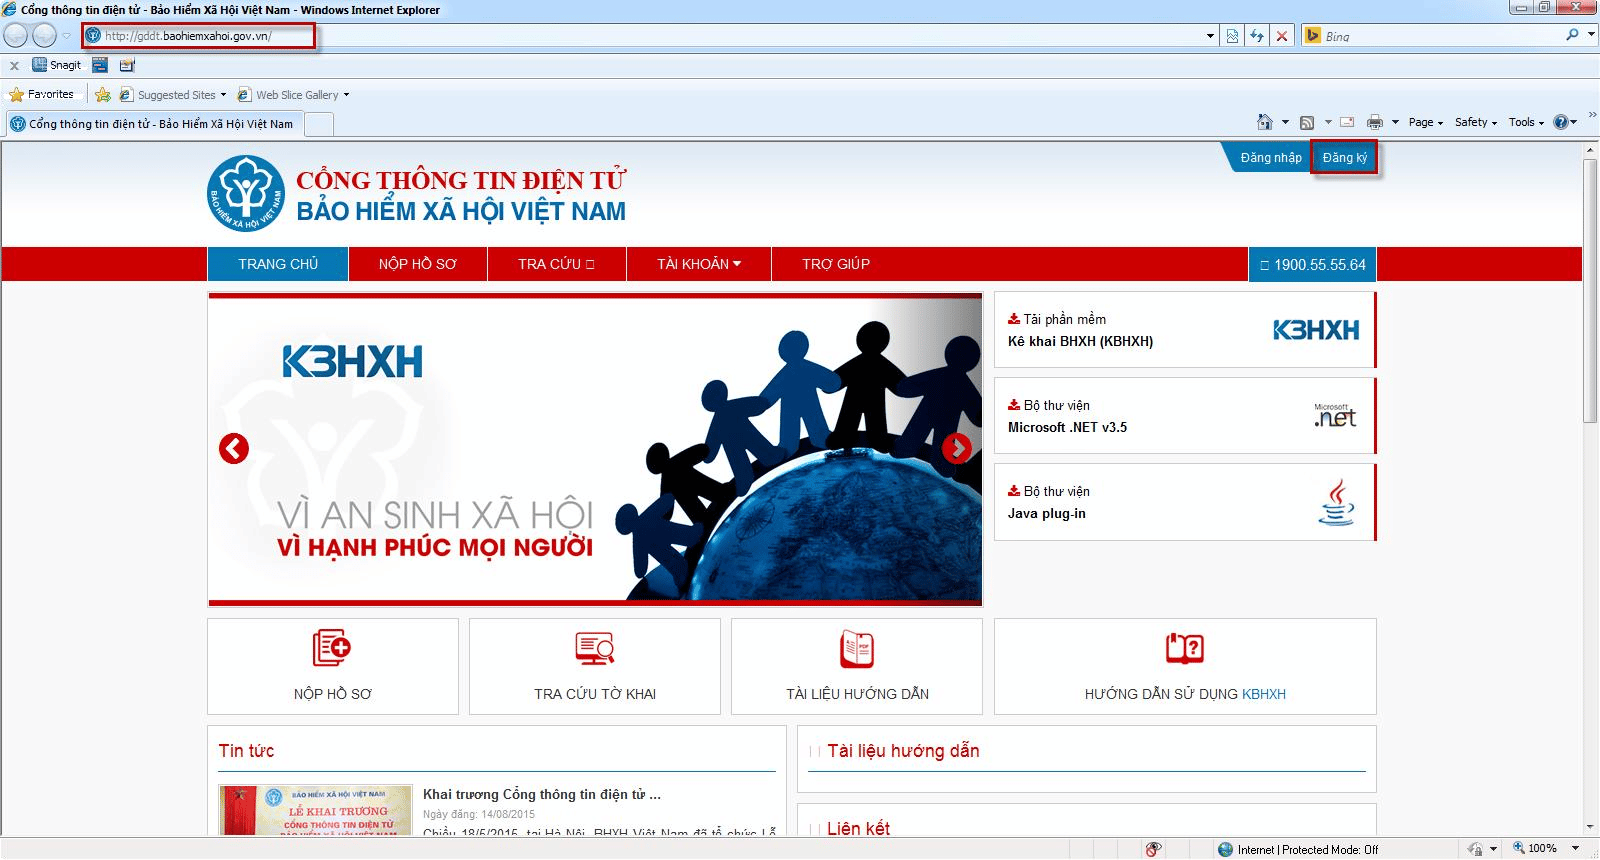Screen dimensions: 1600x860
Task: Click the blocked content status bar icon
Action: point(1153,849)
